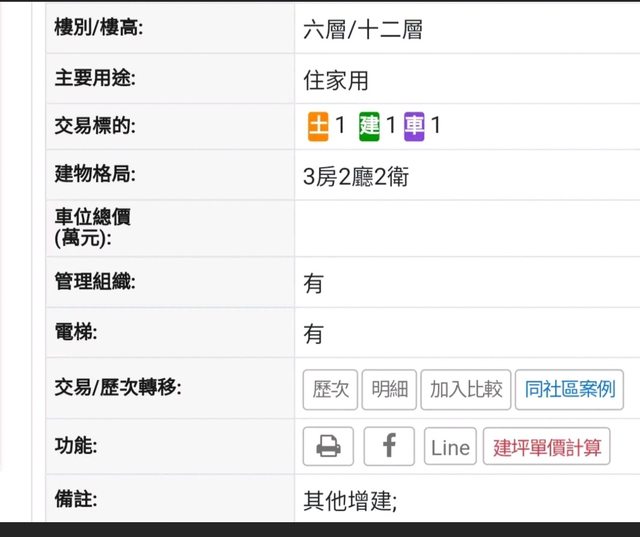Click the printer icon button
This screenshot has width=640, height=537.
coord(328,447)
